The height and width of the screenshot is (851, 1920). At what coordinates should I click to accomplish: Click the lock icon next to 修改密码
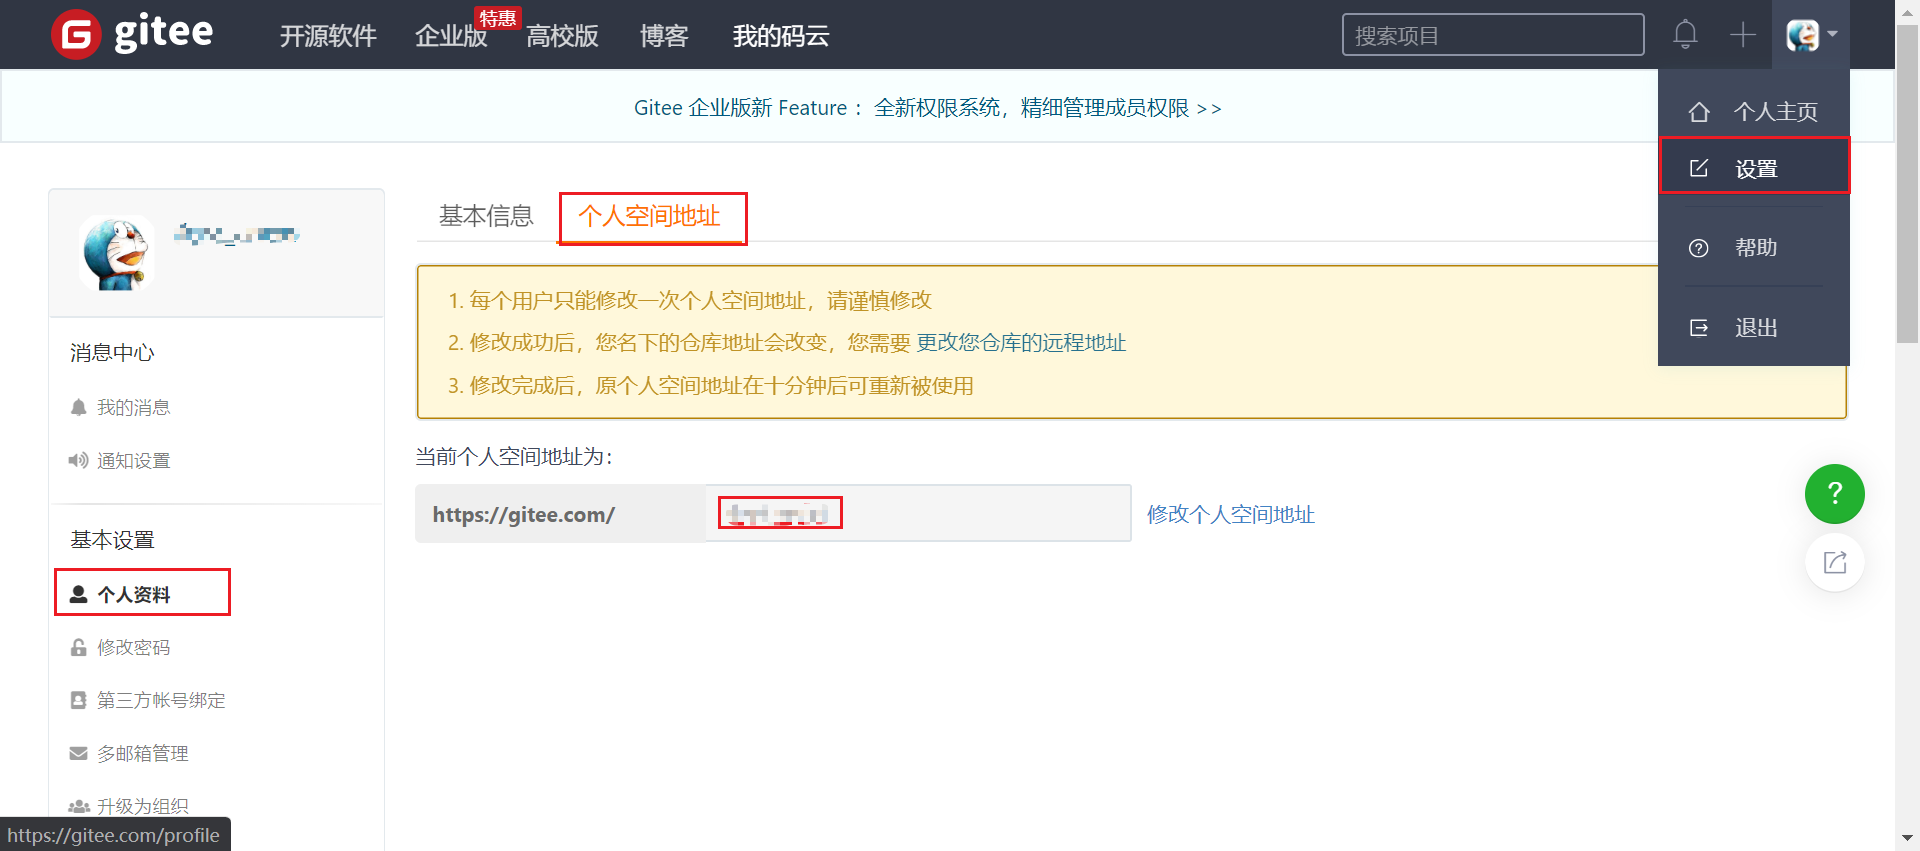coord(78,647)
